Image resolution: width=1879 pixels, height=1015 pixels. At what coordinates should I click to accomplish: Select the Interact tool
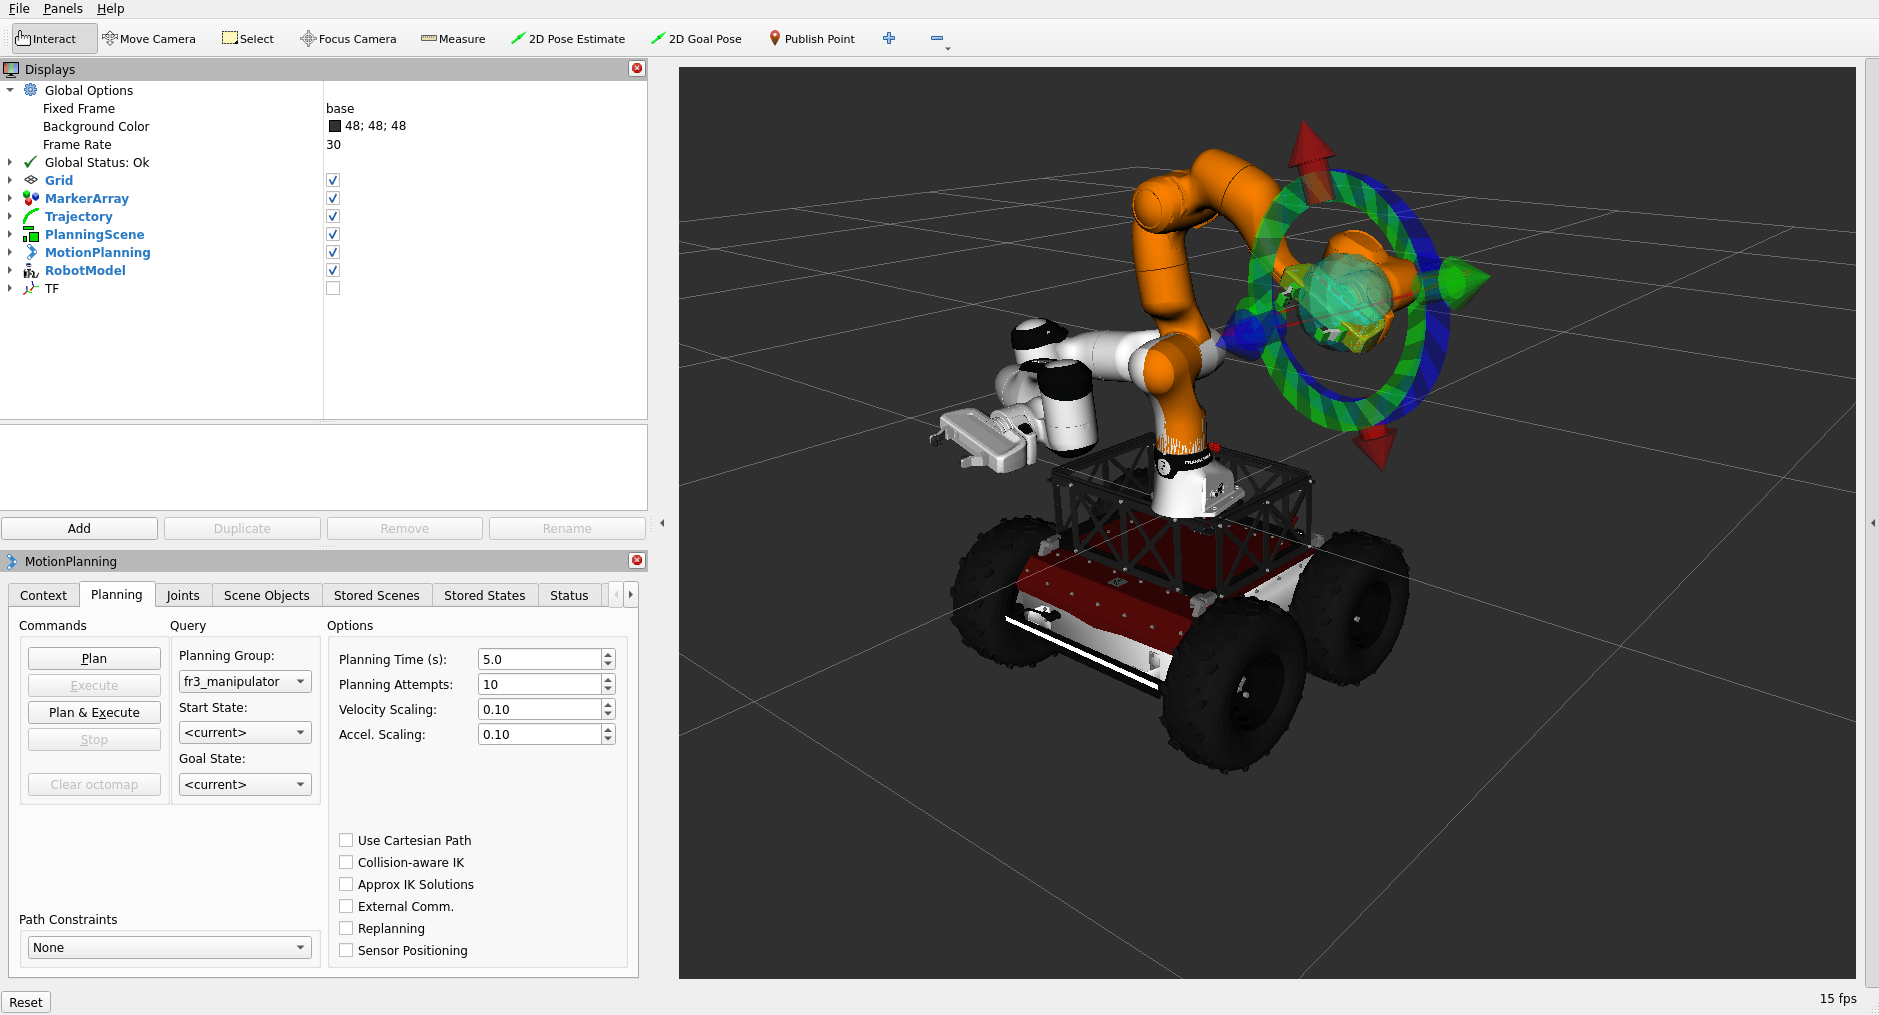pyautogui.click(x=54, y=39)
